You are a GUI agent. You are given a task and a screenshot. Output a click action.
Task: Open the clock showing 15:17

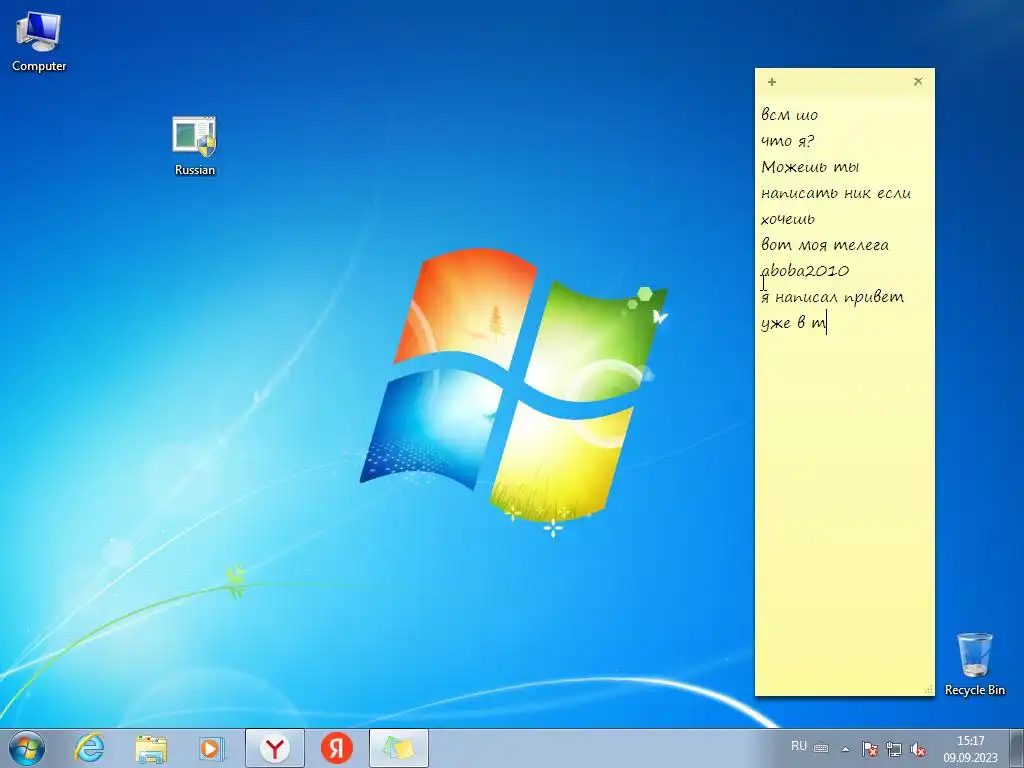(970, 749)
